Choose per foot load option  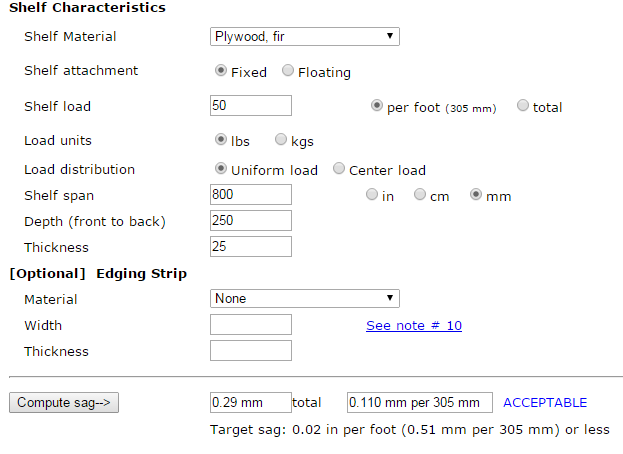click(x=377, y=106)
